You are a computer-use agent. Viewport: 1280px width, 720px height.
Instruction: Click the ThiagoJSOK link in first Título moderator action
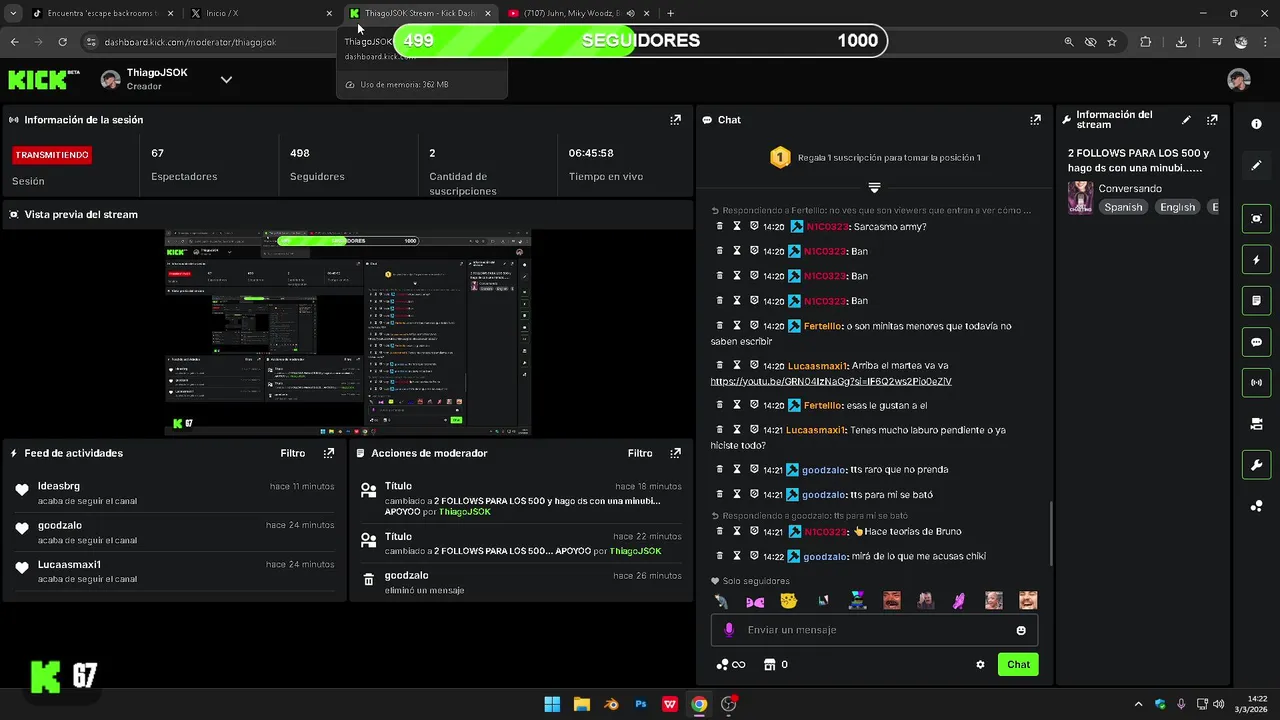464,512
